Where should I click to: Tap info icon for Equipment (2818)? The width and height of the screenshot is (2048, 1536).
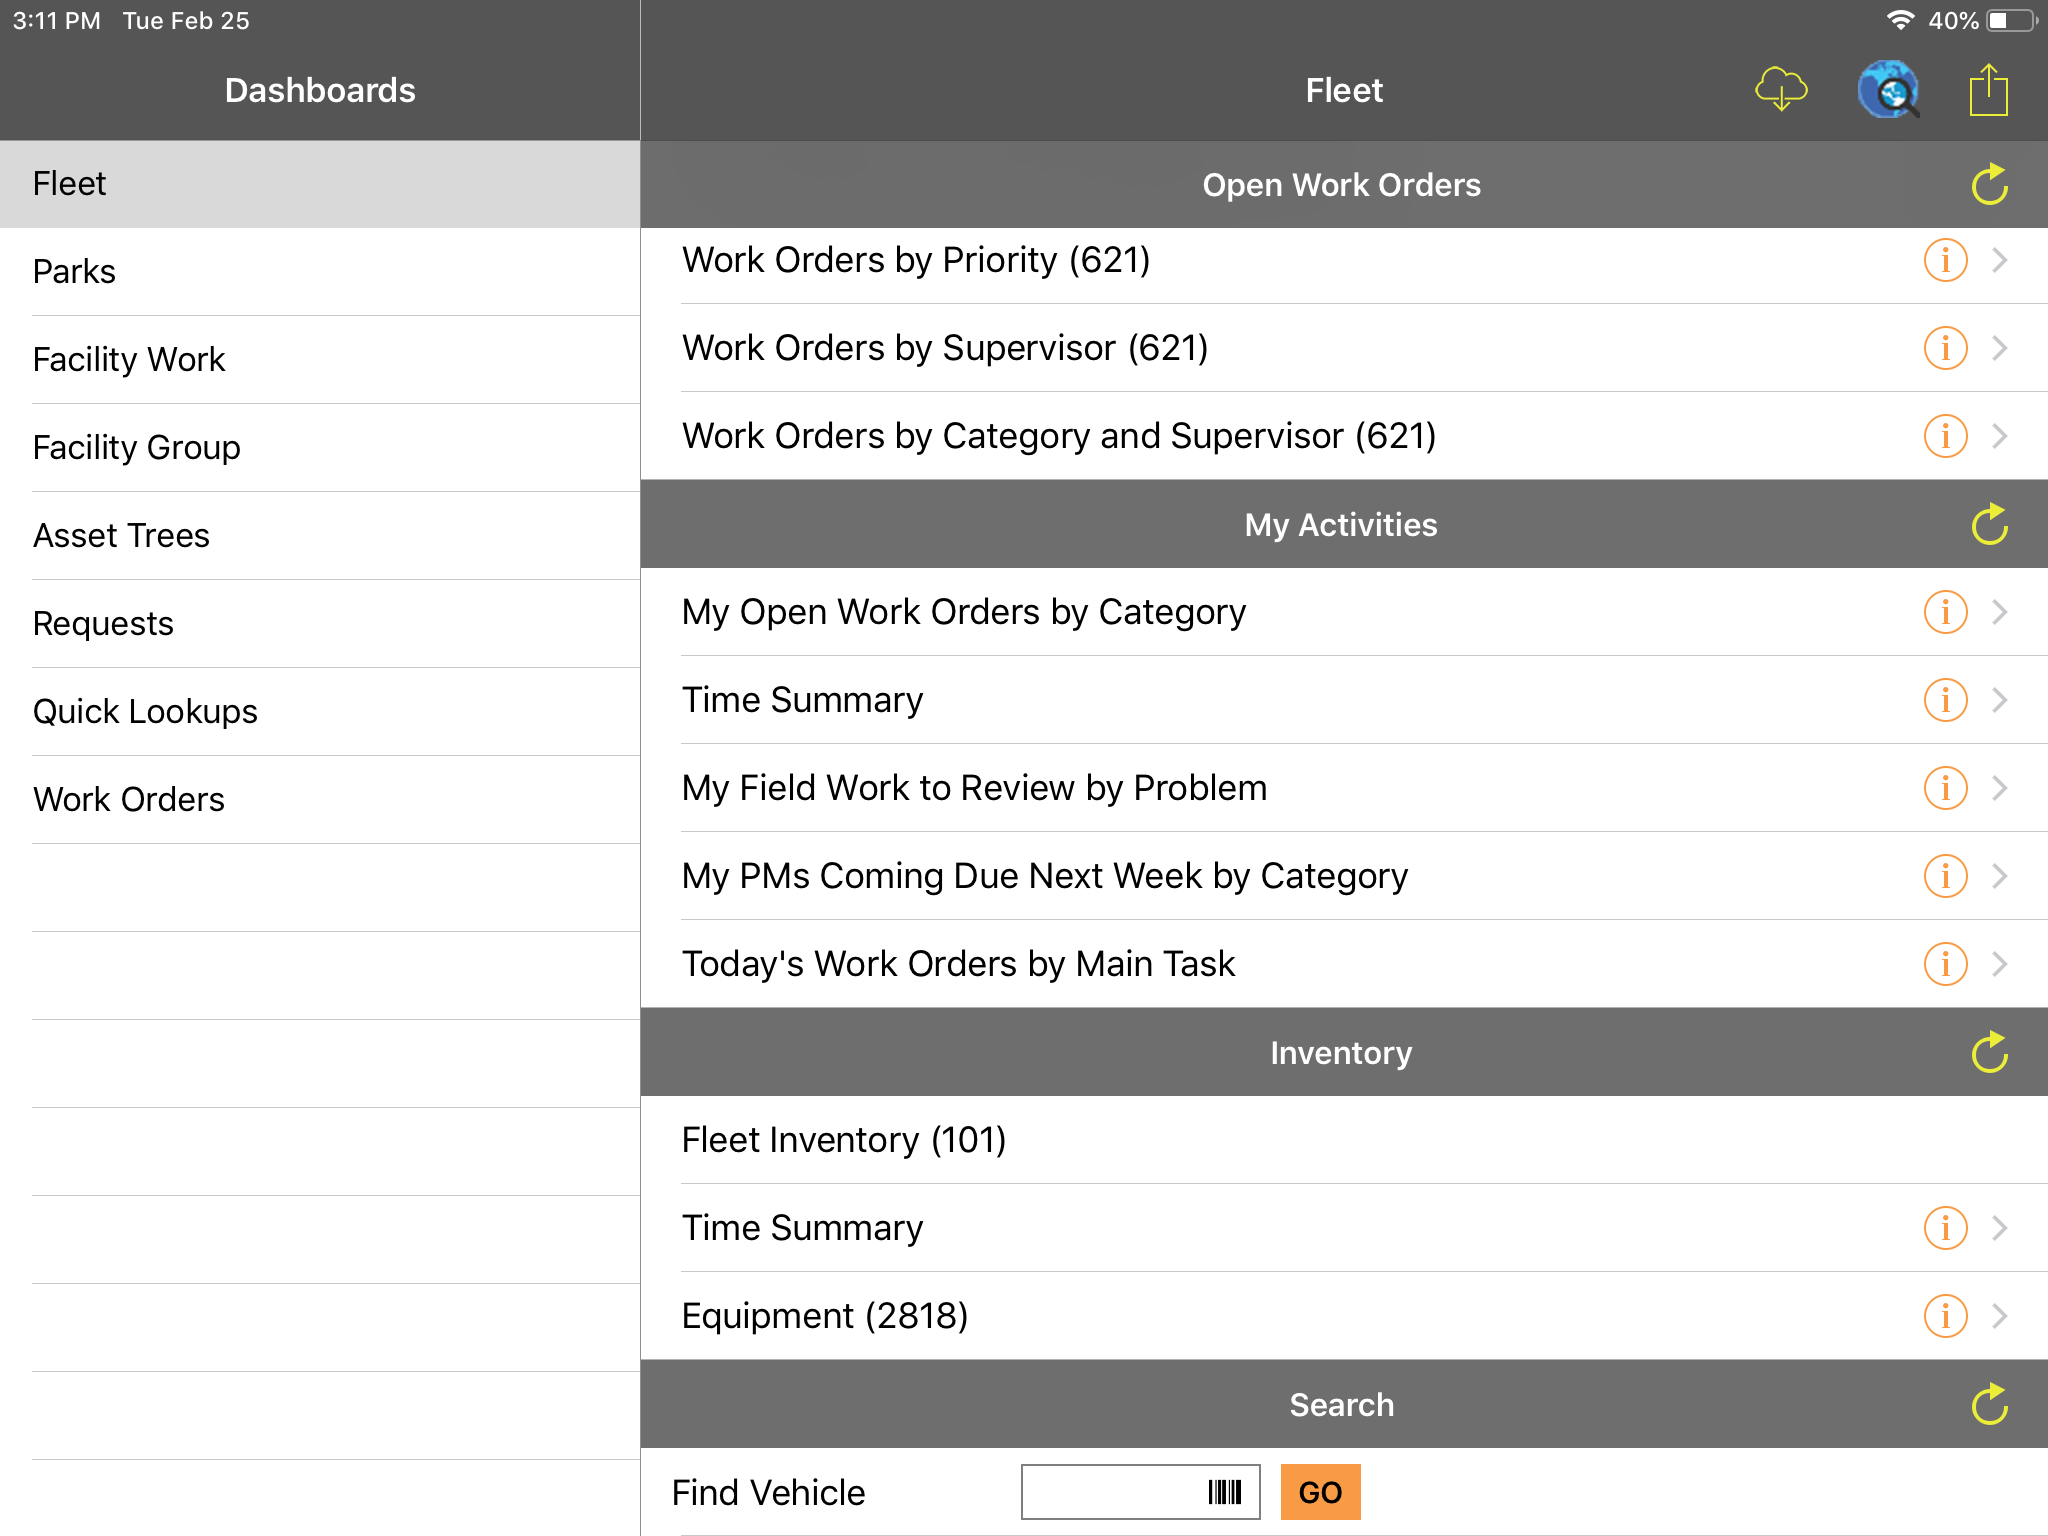(1945, 1316)
